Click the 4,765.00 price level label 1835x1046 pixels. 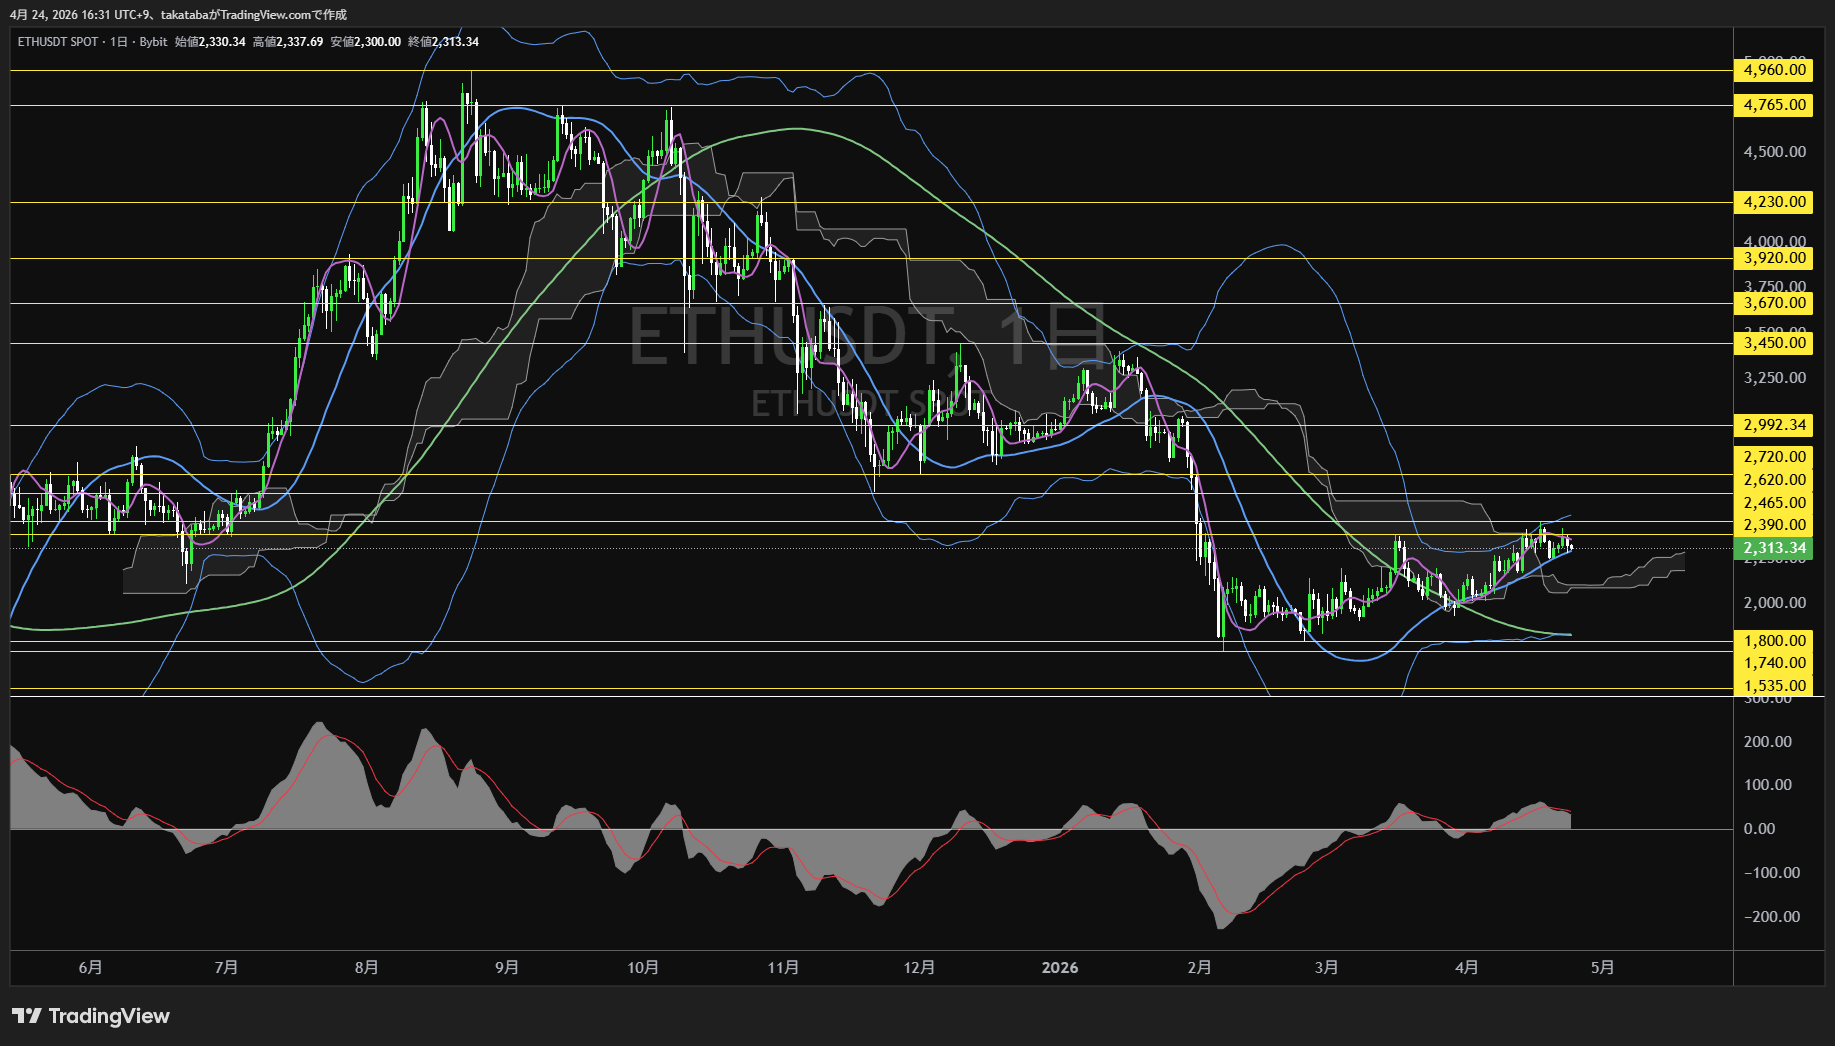(x=1774, y=105)
